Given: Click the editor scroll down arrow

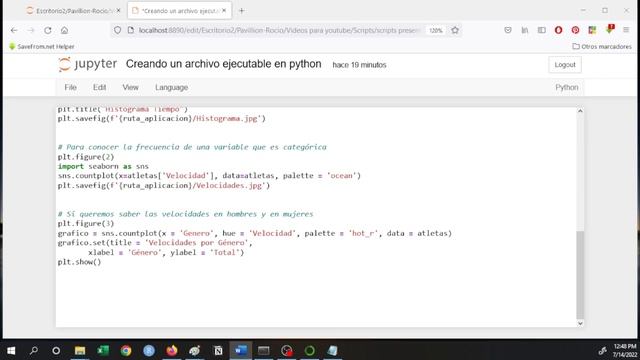Looking at the screenshot, I should pyautogui.click(x=580, y=323).
